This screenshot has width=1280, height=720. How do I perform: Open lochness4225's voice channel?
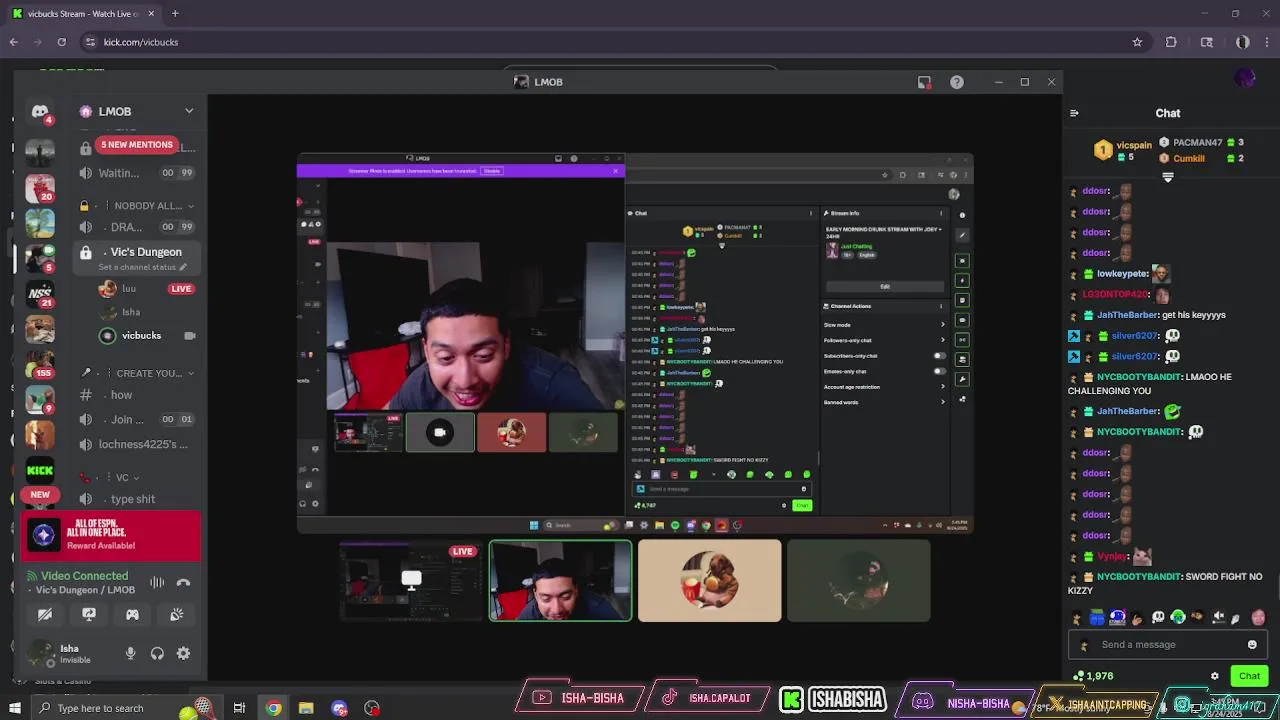[137, 444]
